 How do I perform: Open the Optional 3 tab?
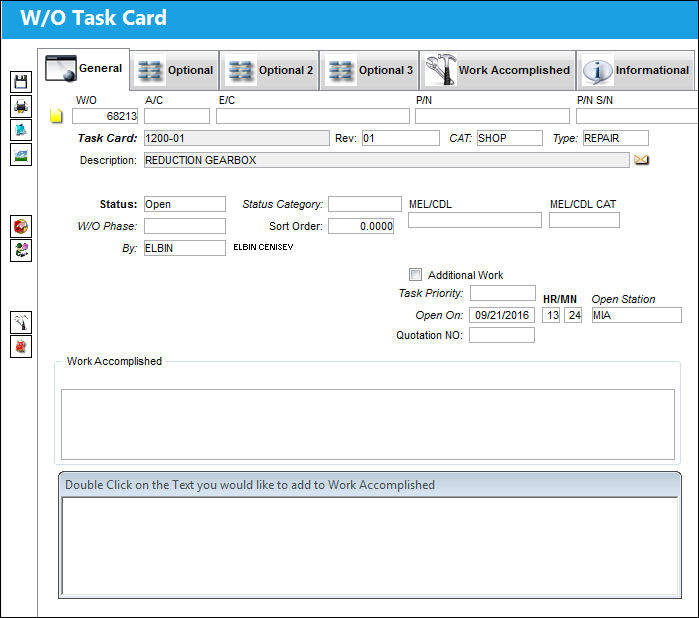[x=370, y=70]
